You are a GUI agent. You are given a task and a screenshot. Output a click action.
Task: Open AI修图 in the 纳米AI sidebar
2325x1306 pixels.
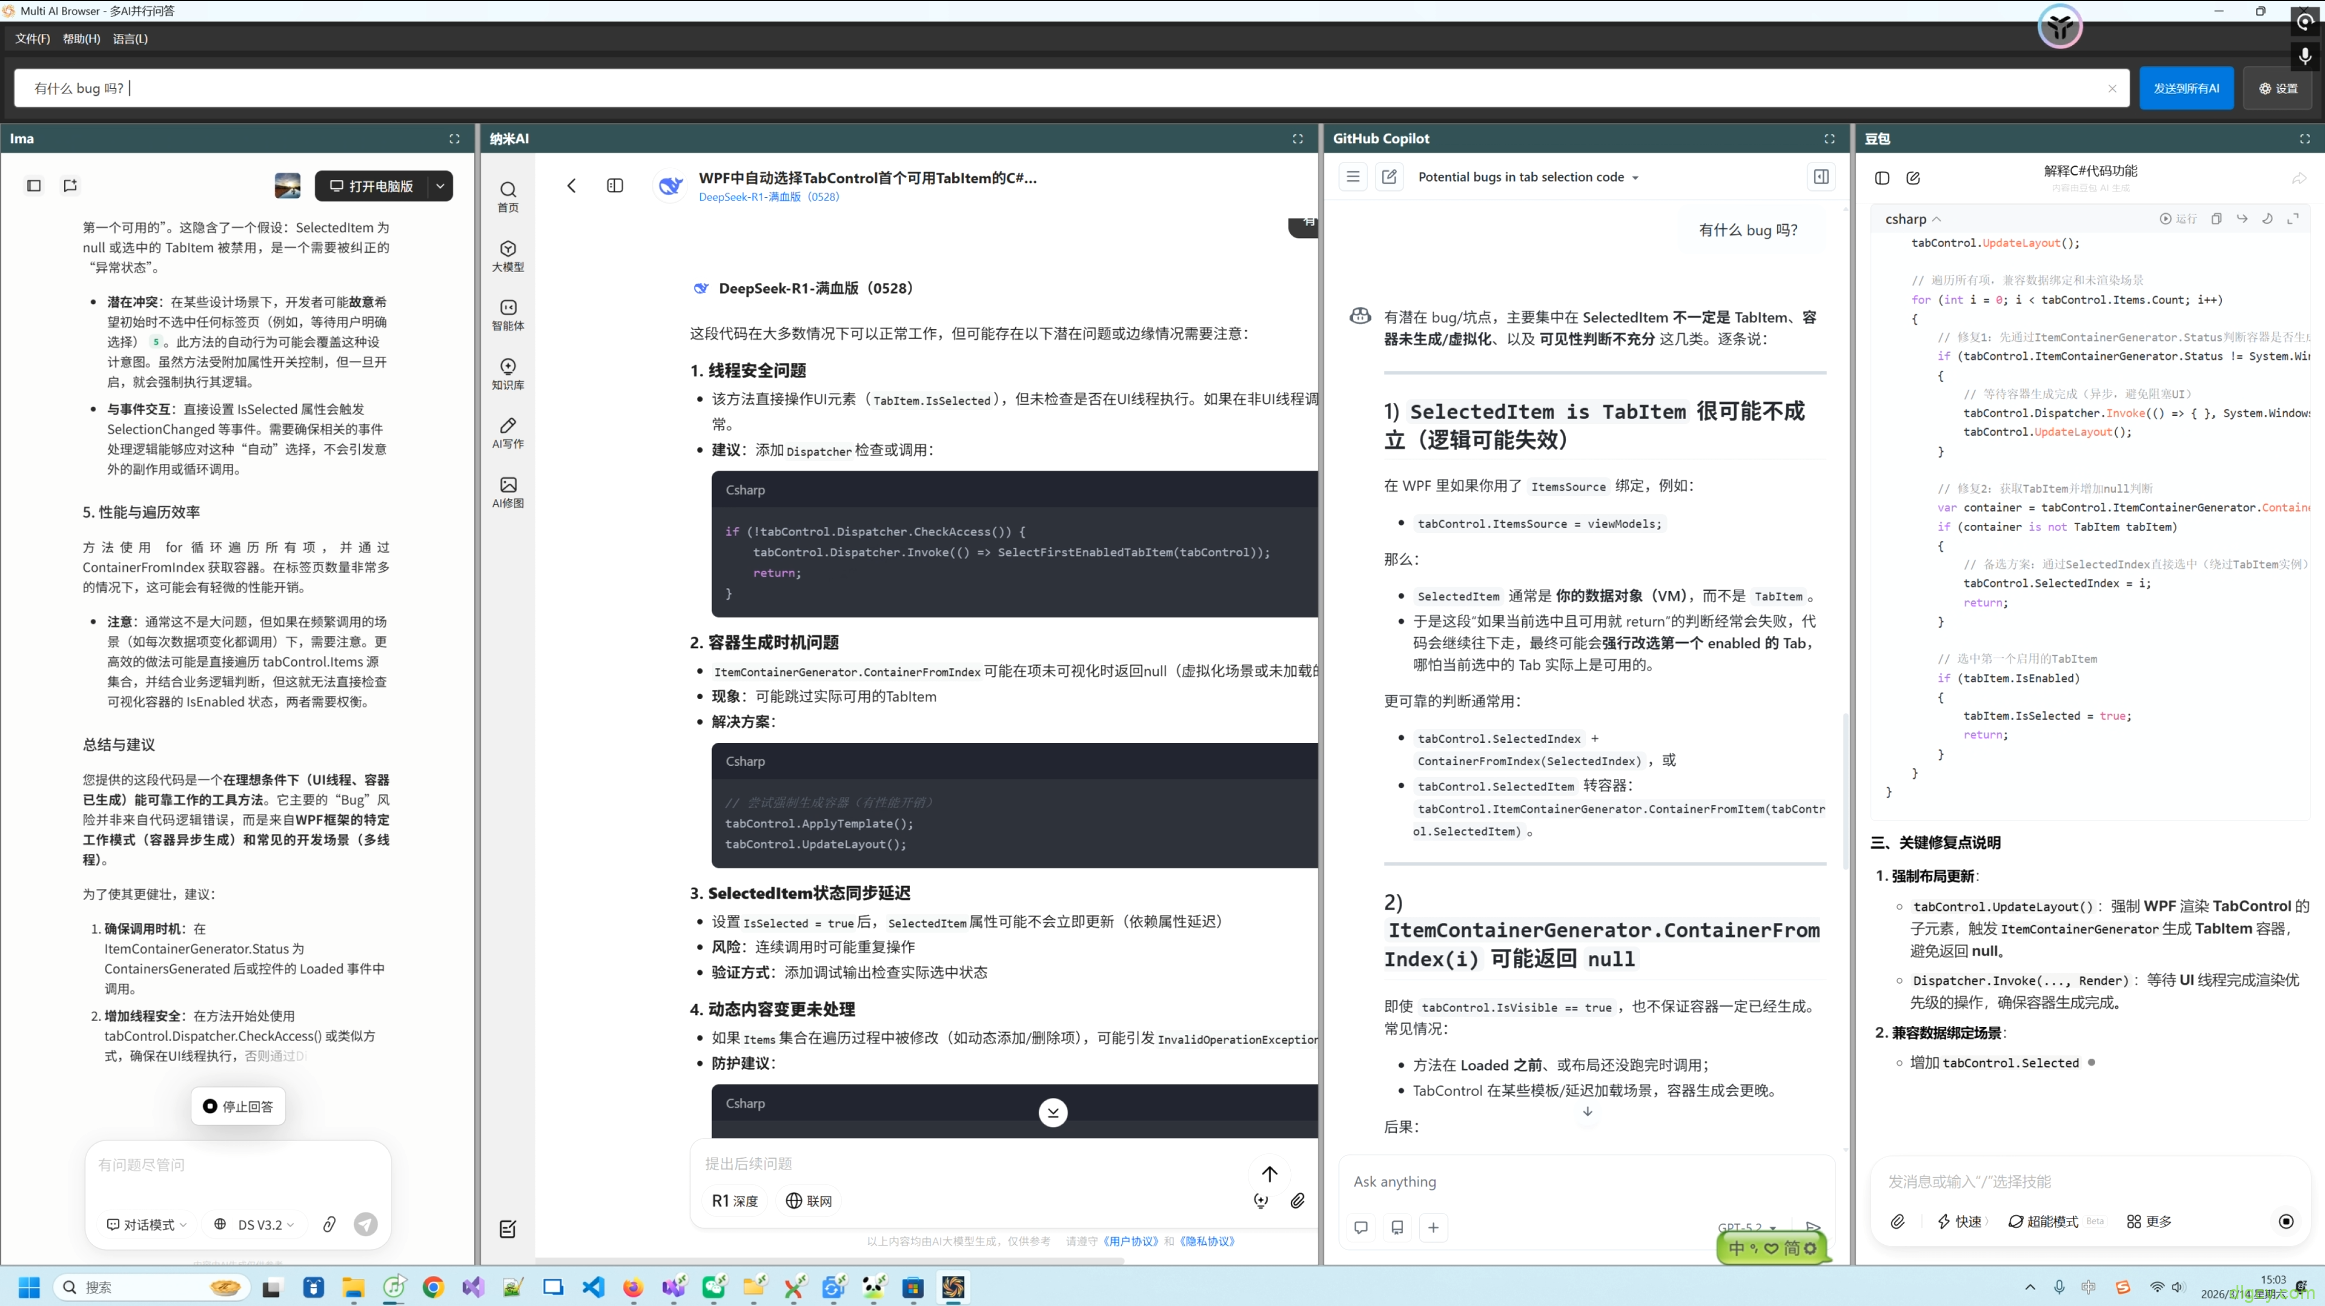(508, 492)
